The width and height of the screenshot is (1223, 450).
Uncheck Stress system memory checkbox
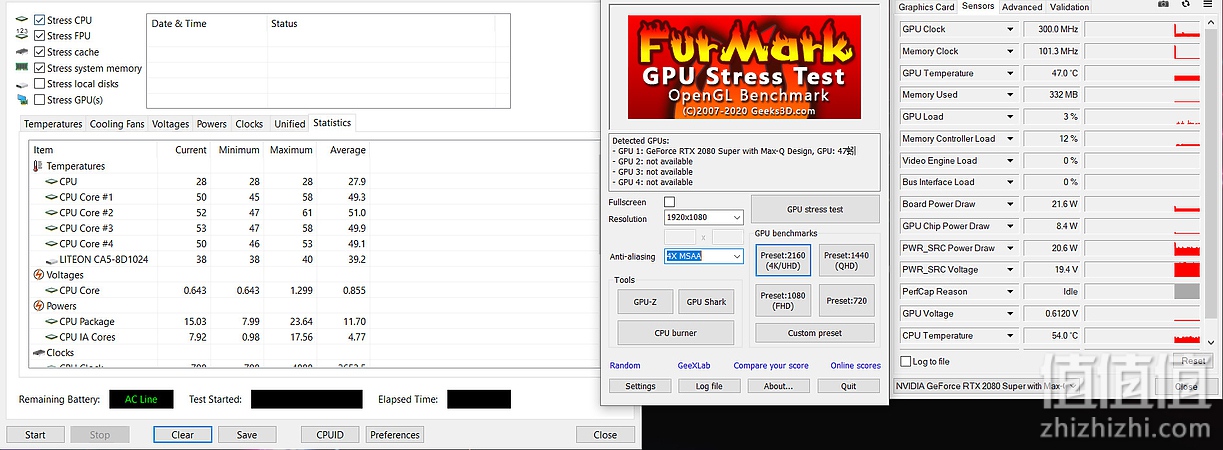[39, 68]
